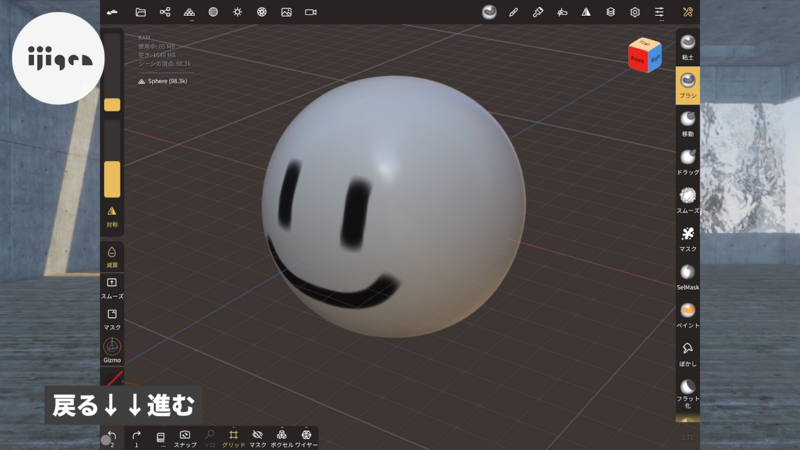Screen dimensions: 800x450
Task: Open the Topology menu
Action: coord(189,12)
